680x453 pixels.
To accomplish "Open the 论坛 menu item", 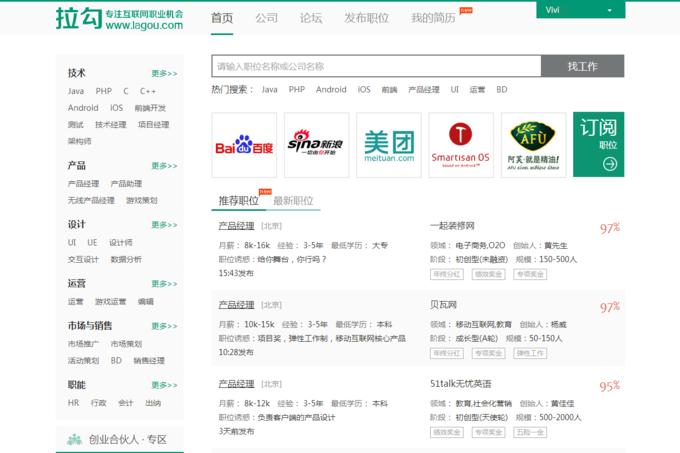I will point(311,18).
